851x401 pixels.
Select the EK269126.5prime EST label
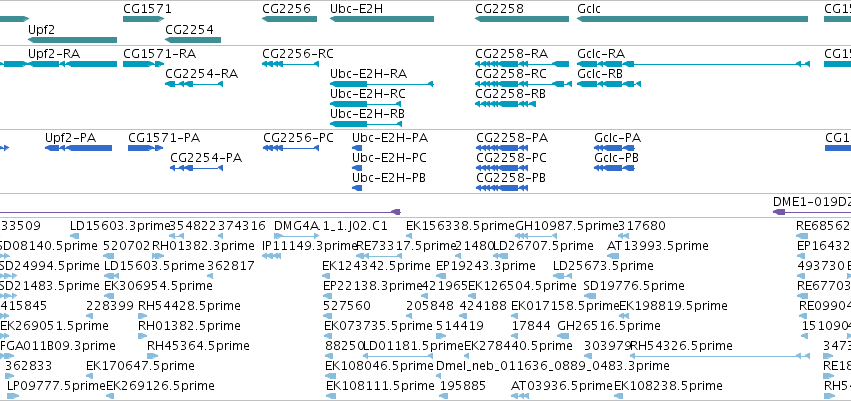[x=160, y=386]
